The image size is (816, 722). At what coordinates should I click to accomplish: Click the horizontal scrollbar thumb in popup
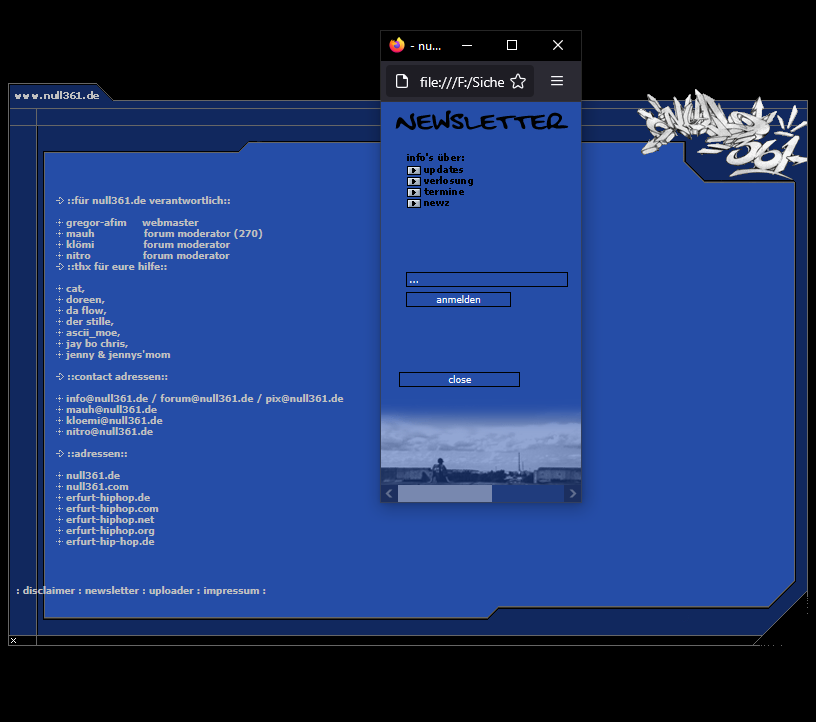(444, 494)
